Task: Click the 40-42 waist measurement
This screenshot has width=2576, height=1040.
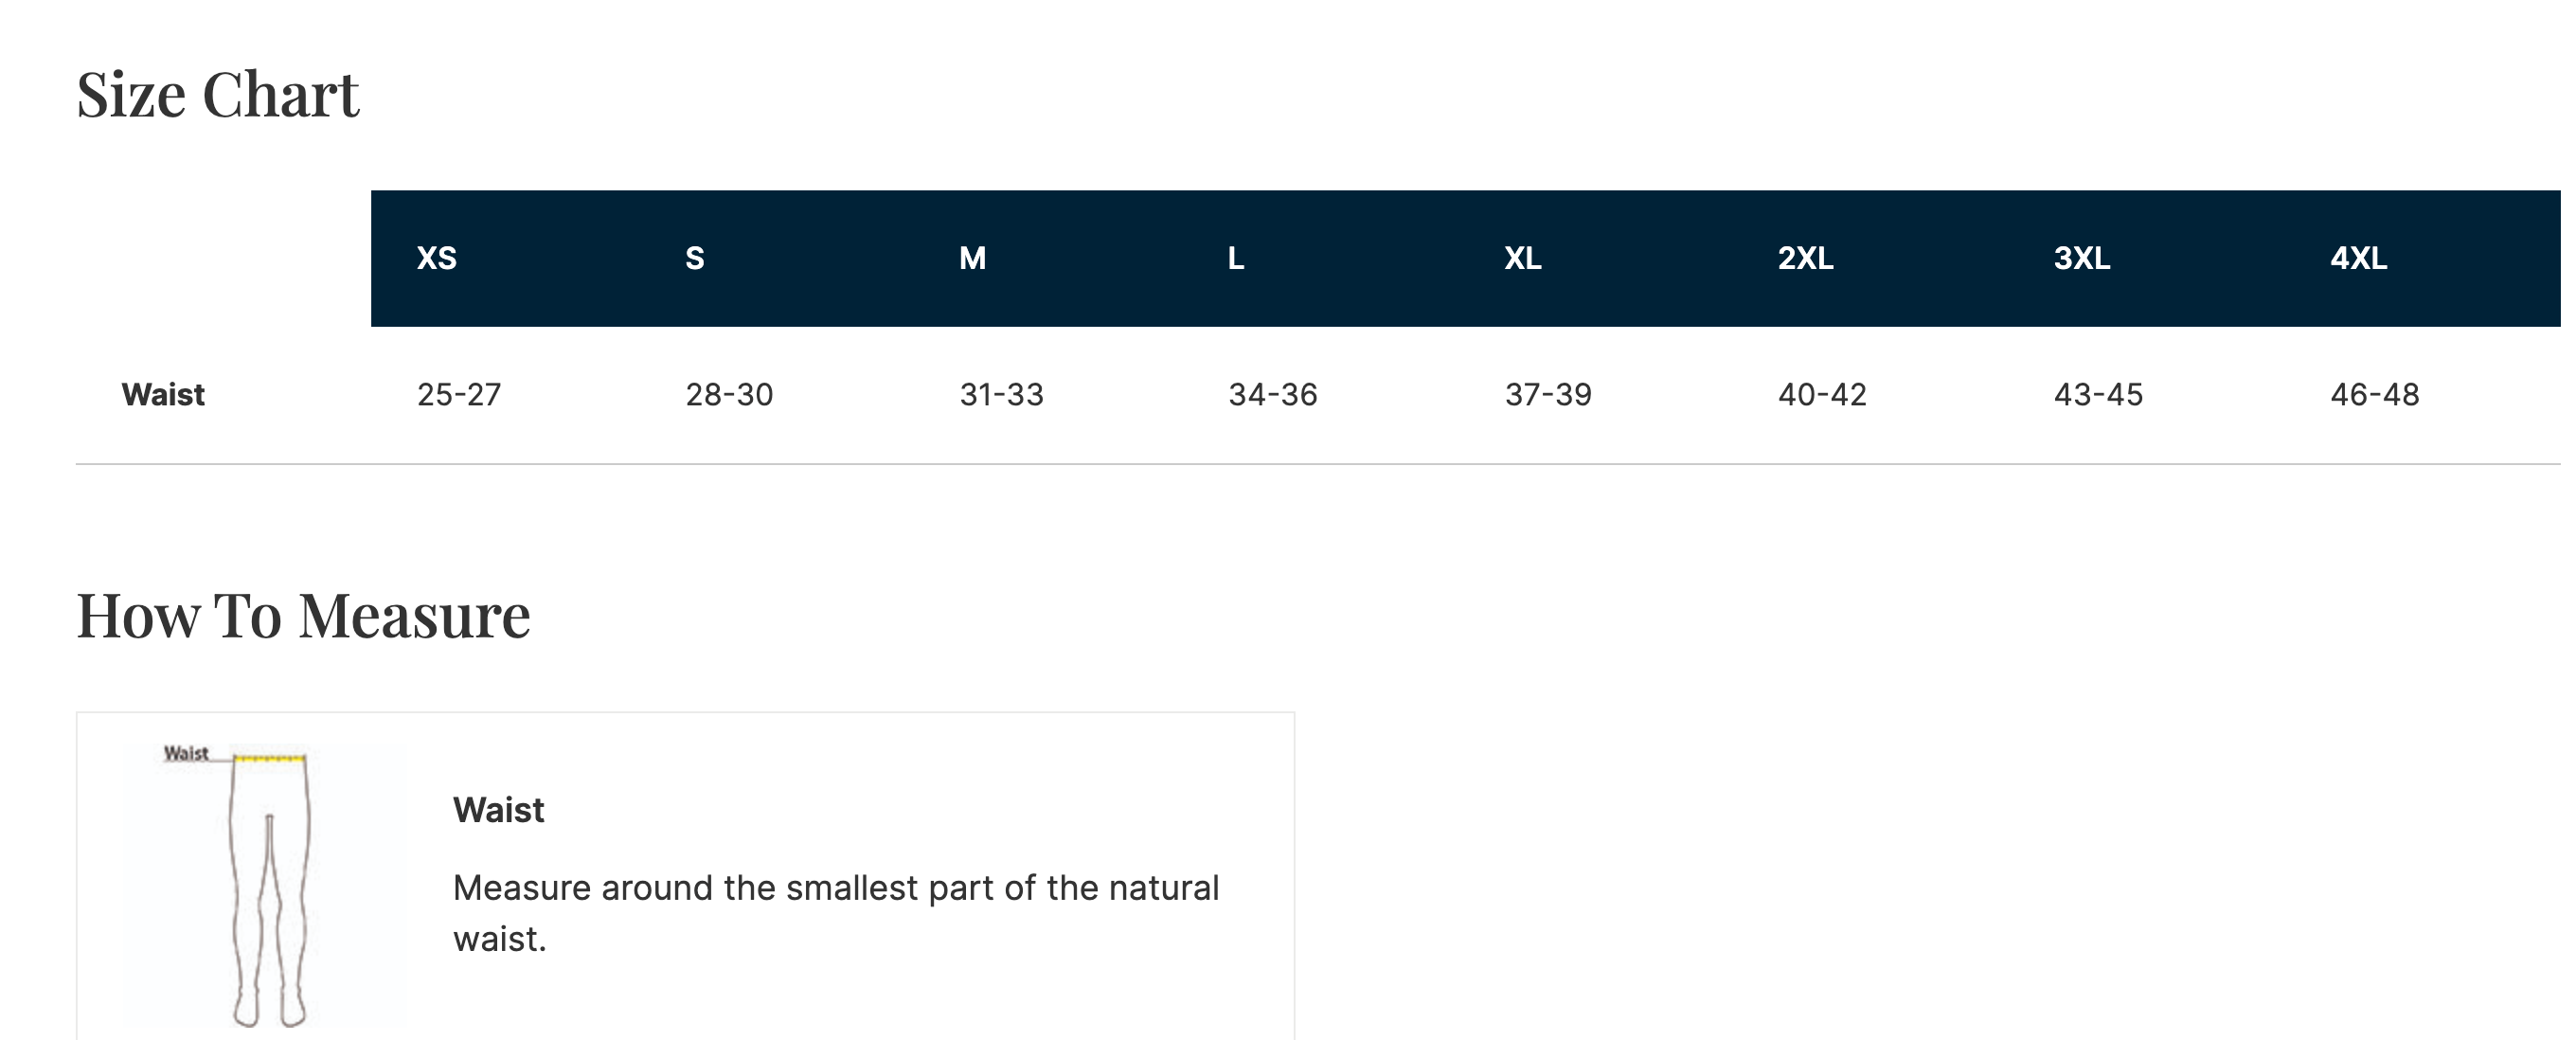Action: (x=1822, y=395)
